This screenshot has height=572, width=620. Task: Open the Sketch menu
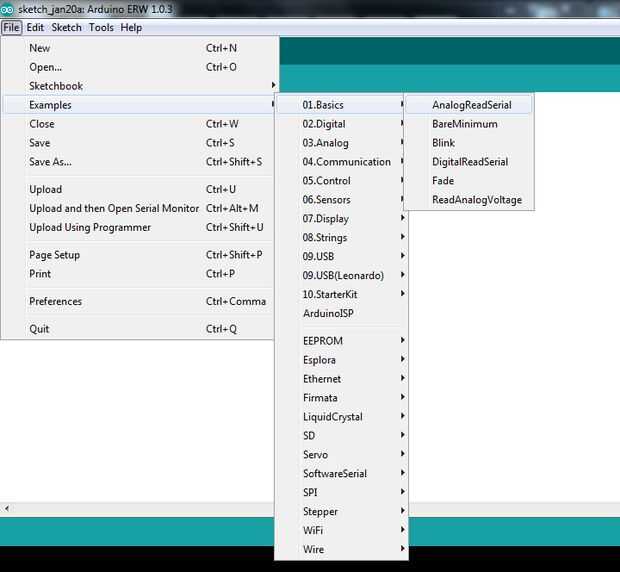pos(66,28)
